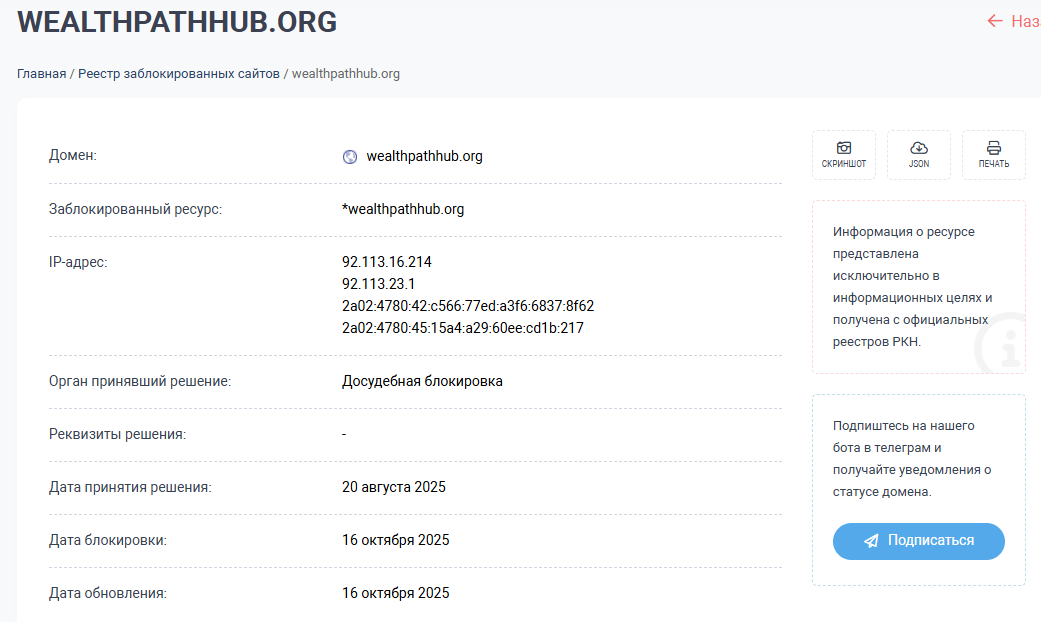Click the IPv6 address ending in cd1b:217

pyautogui.click(x=462, y=328)
